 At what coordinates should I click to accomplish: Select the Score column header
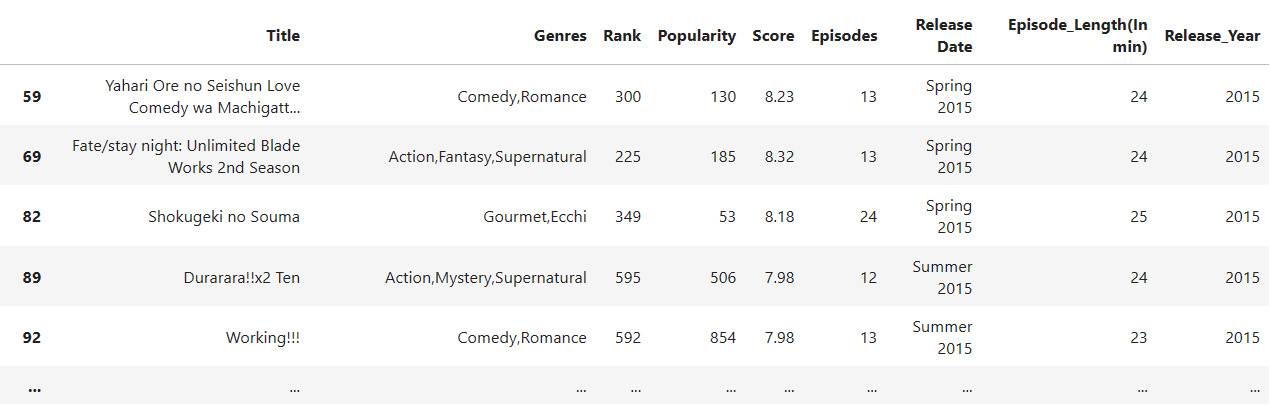pos(773,36)
